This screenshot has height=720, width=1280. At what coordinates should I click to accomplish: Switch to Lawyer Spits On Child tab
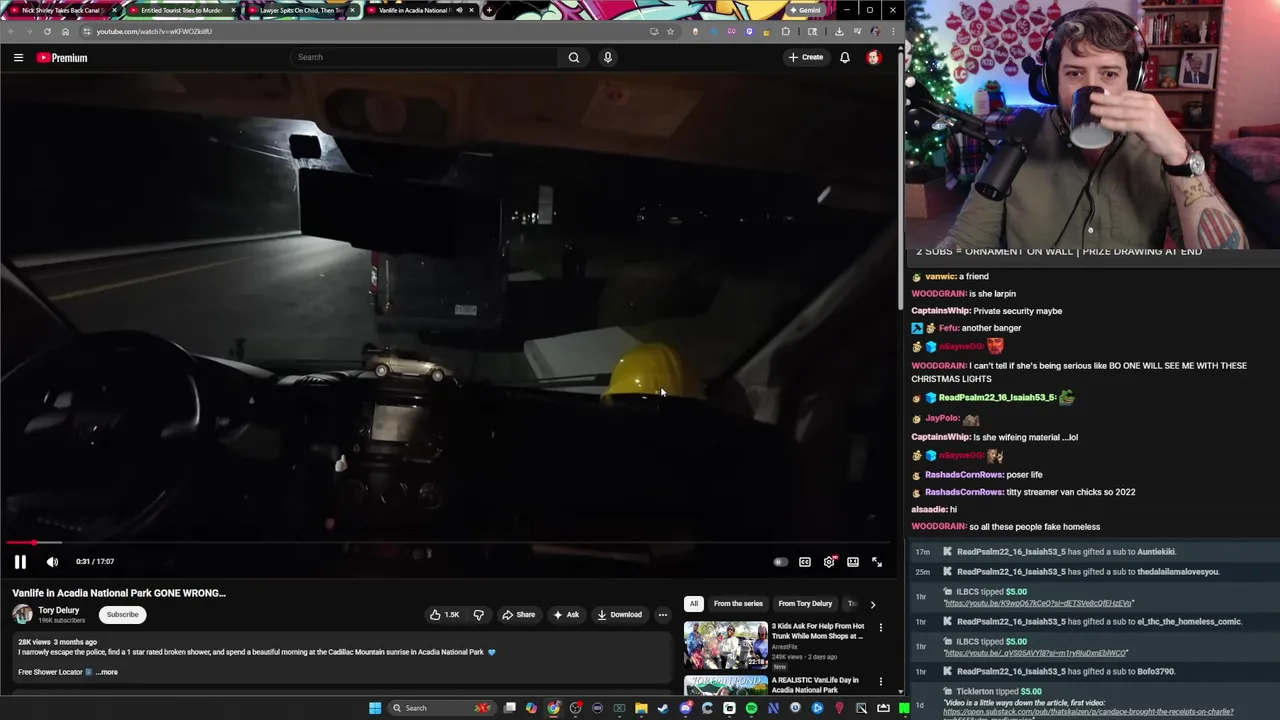click(300, 10)
